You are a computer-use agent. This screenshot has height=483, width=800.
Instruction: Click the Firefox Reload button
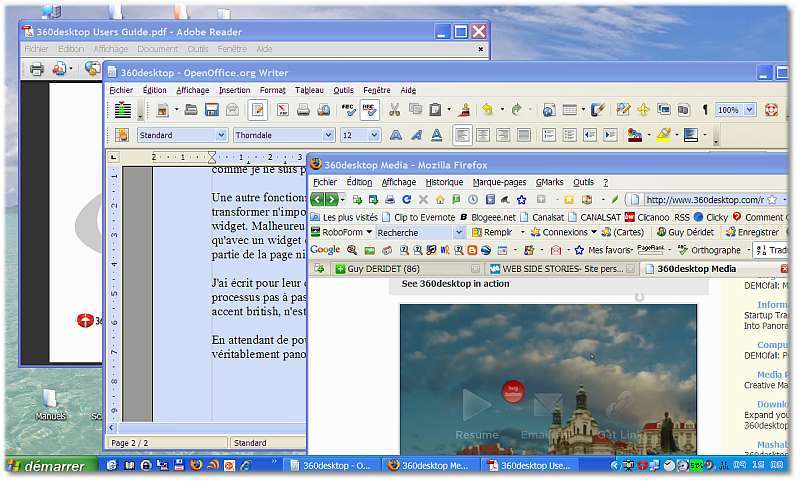(407, 199)
